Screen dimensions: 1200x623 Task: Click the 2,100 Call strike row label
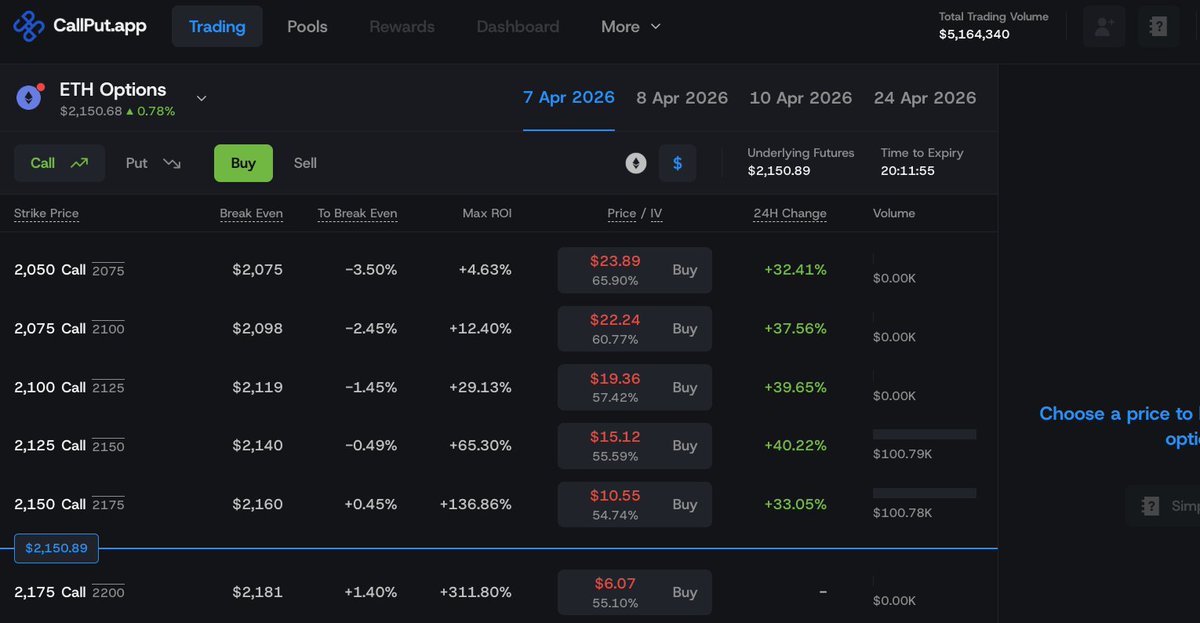(x=69, y=387)
